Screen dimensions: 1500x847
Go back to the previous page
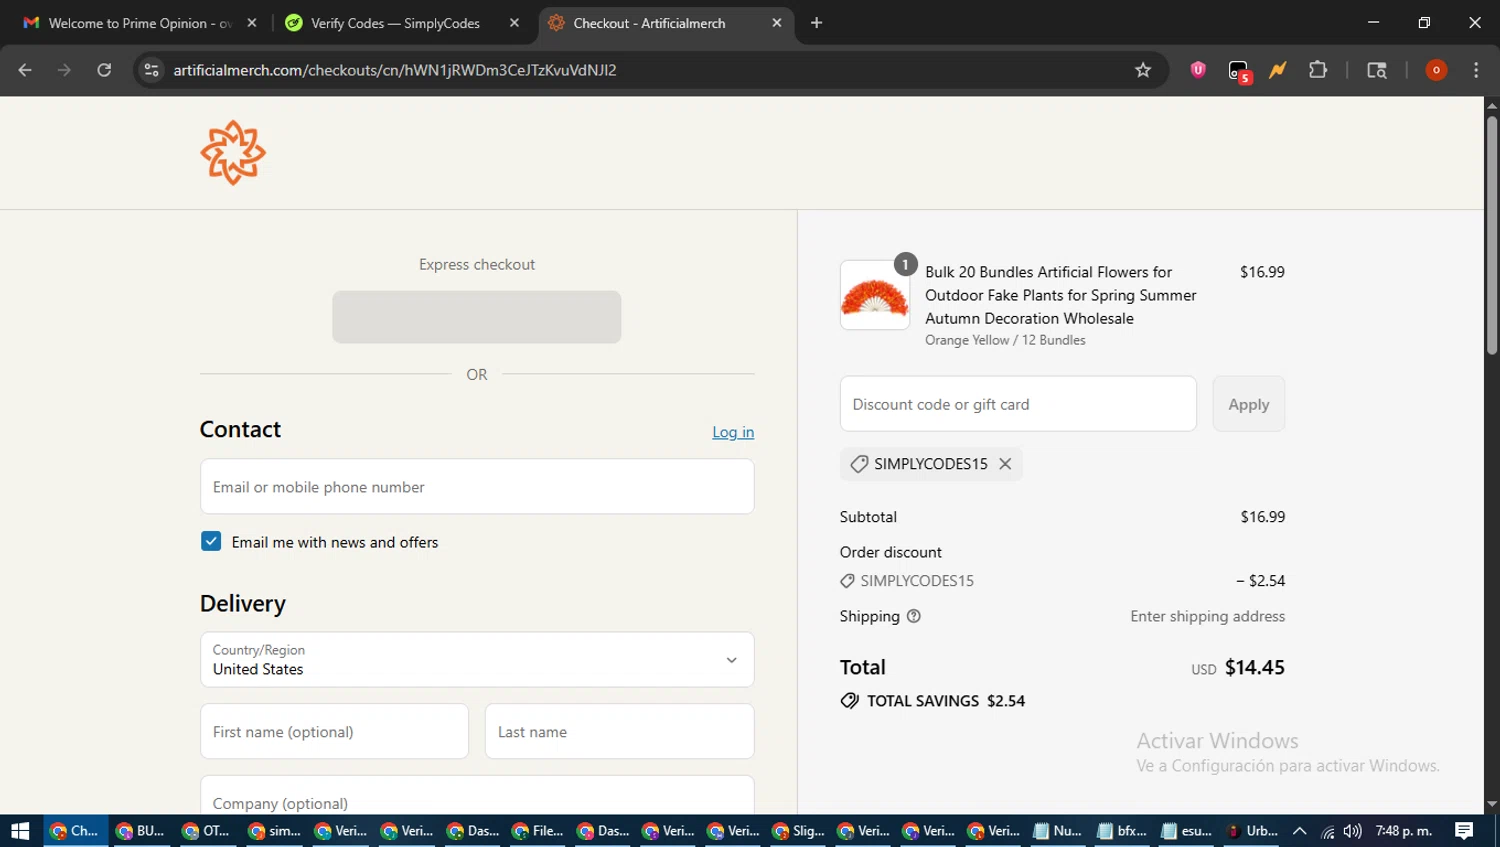click(25, 70)
